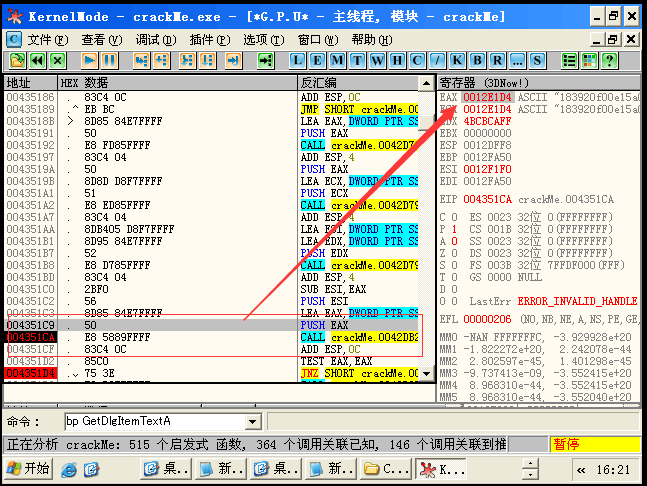Image resolution: width=647 pixels, height=486 pixels.
Task: Expand hidden tray icons with « arrow
Action: (581, 469)
